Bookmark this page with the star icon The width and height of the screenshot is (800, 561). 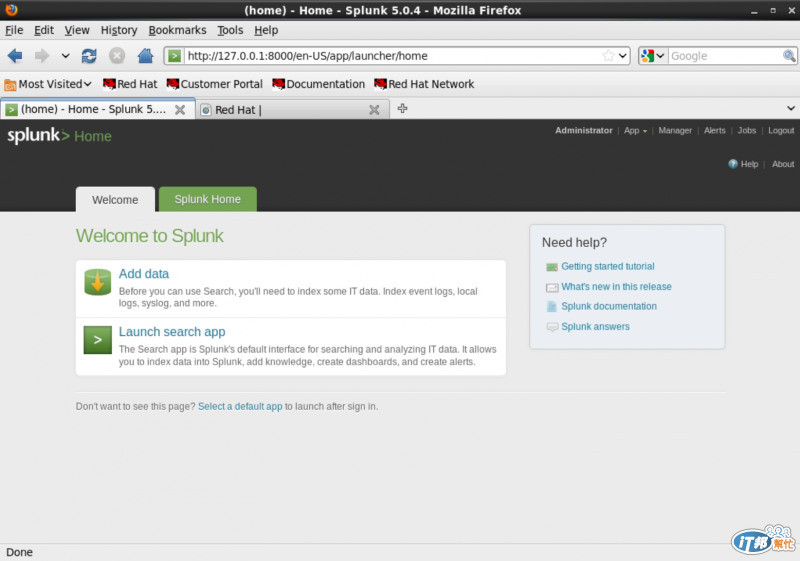[x=608, y=56]
